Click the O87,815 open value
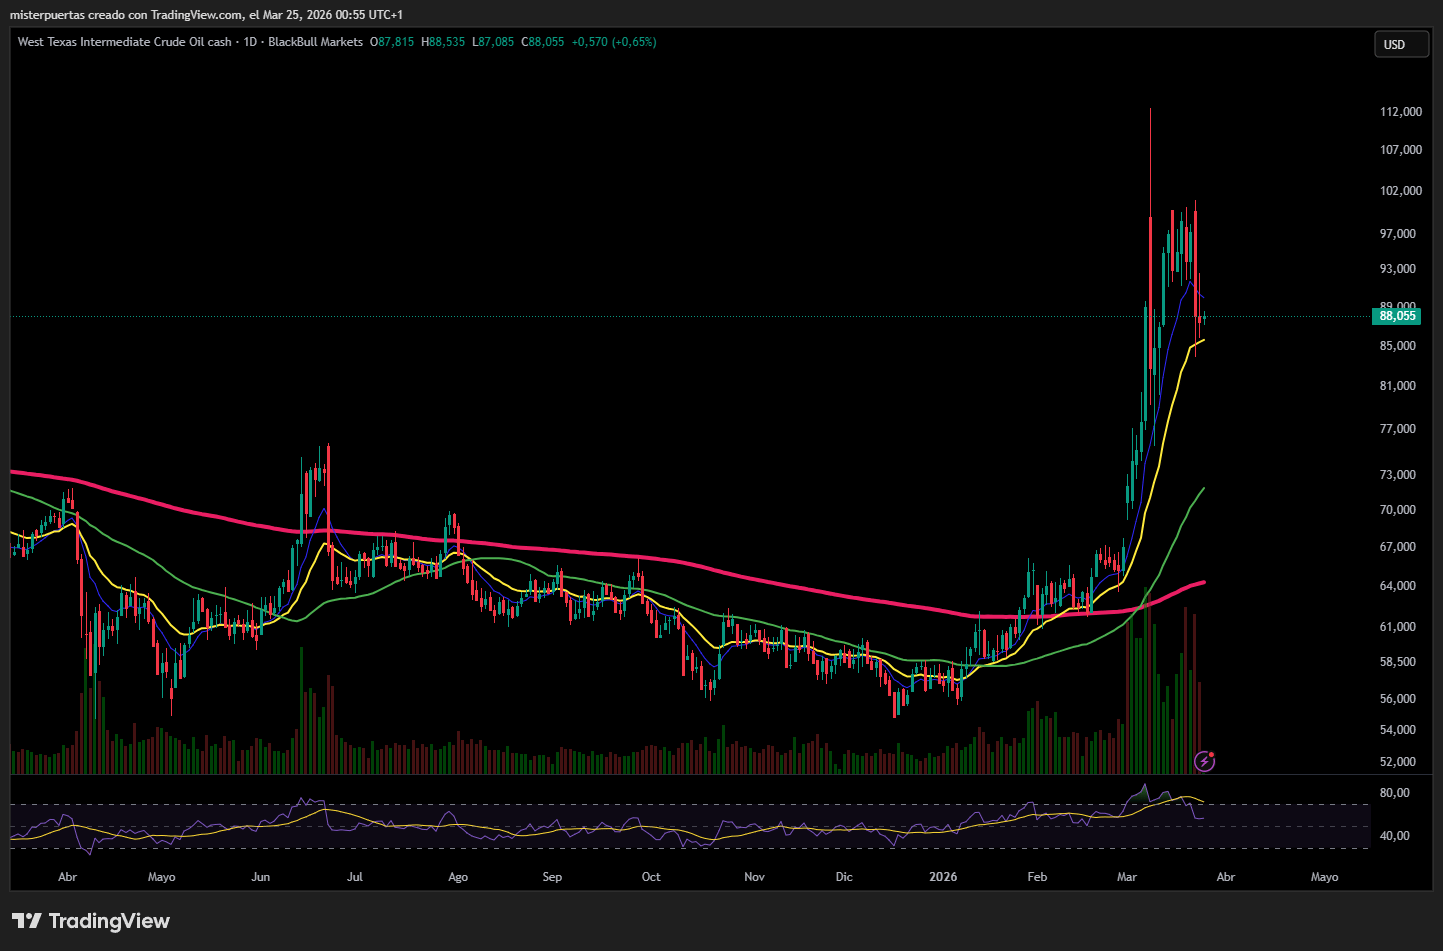1443x951 pixels. click(x=392, y=42)
